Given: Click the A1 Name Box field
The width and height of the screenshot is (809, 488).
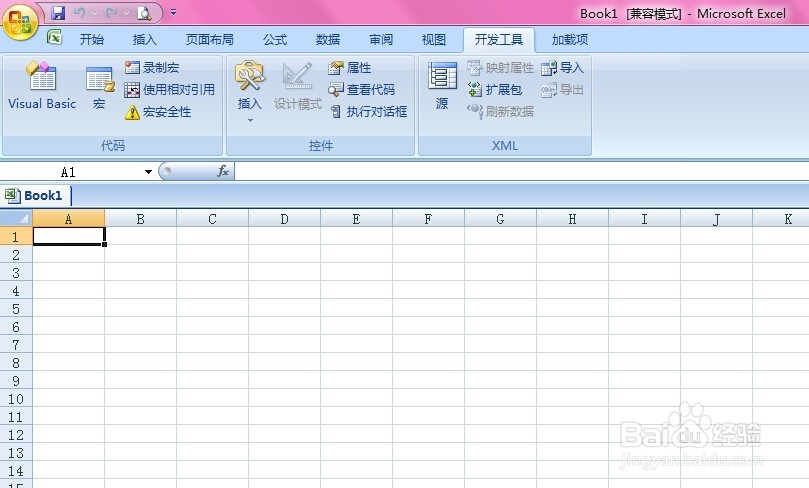Looking at the screenshot, I should pyautogui.click(x=71, y=172).
